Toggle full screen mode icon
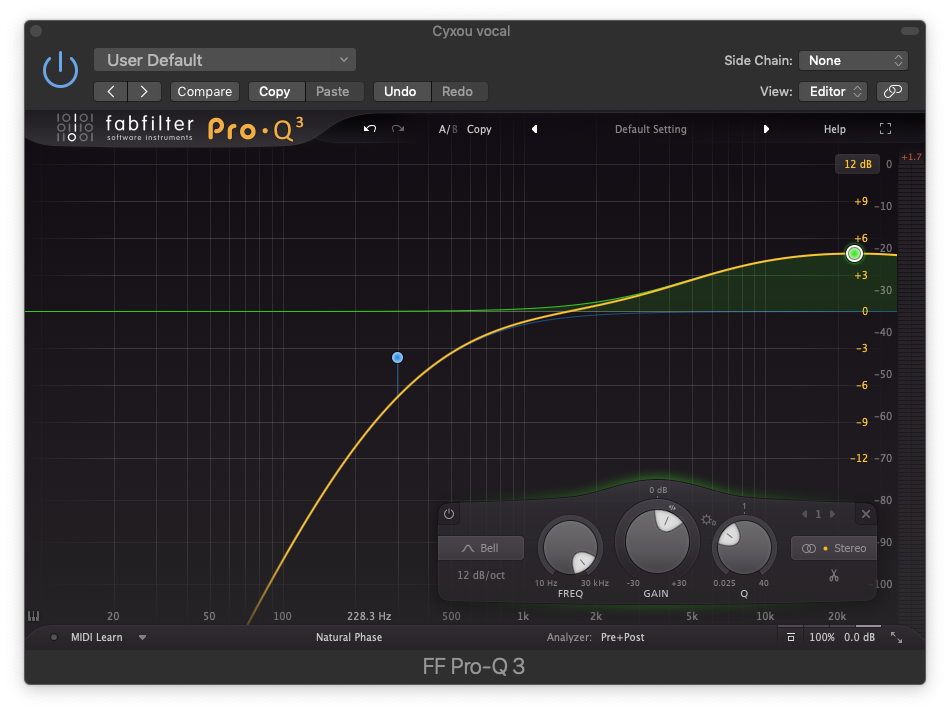Screen dimensions: 950x713 pos(885,128)
